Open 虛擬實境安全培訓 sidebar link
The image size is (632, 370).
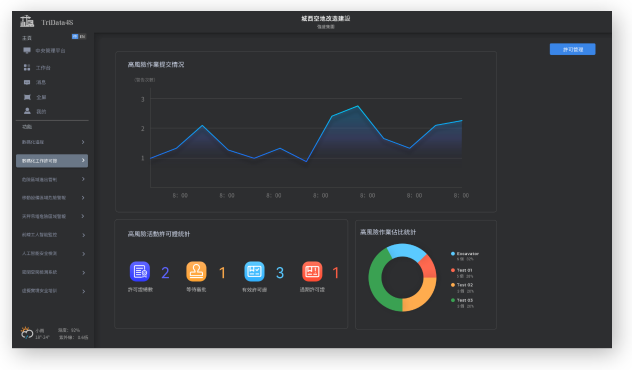click(x=40, y=291)
